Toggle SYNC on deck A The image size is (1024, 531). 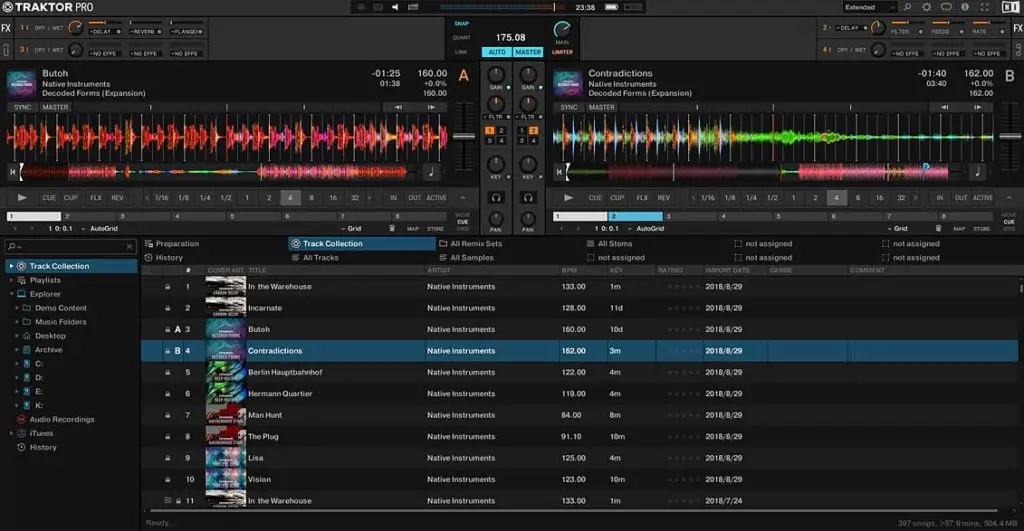[22, 107]
